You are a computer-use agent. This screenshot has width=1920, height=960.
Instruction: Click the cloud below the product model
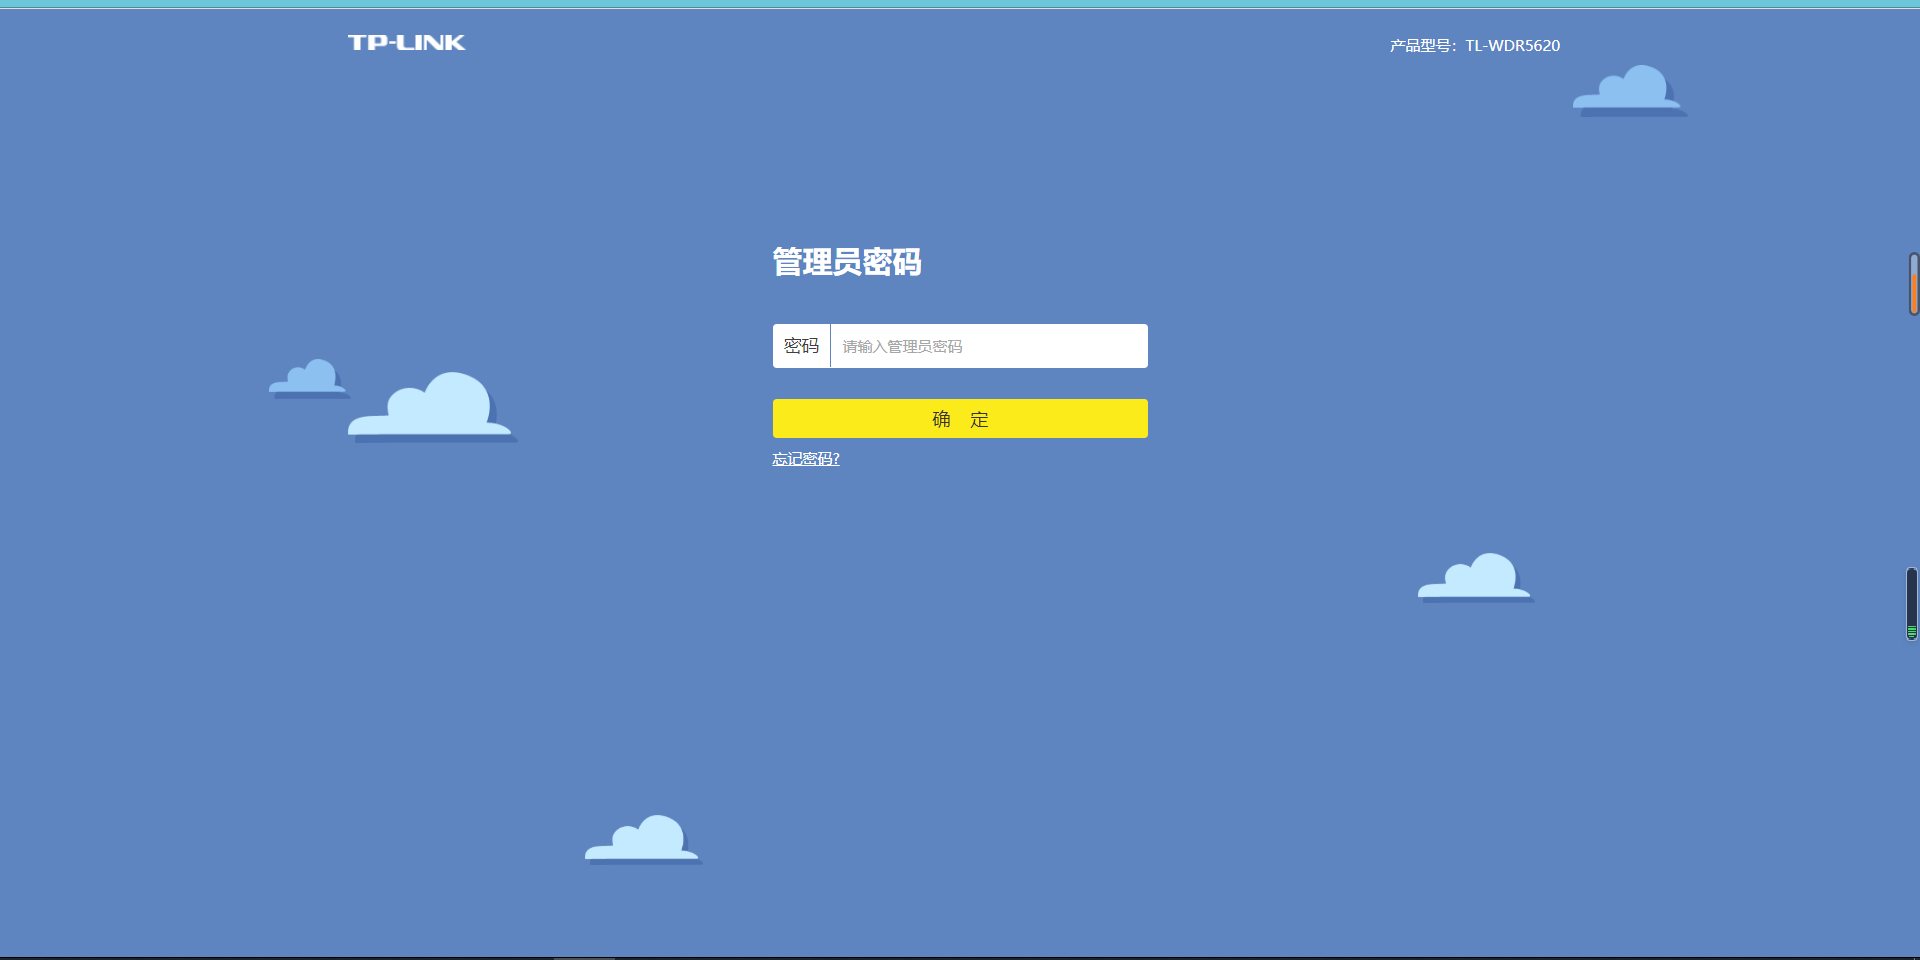[1628, 91]
